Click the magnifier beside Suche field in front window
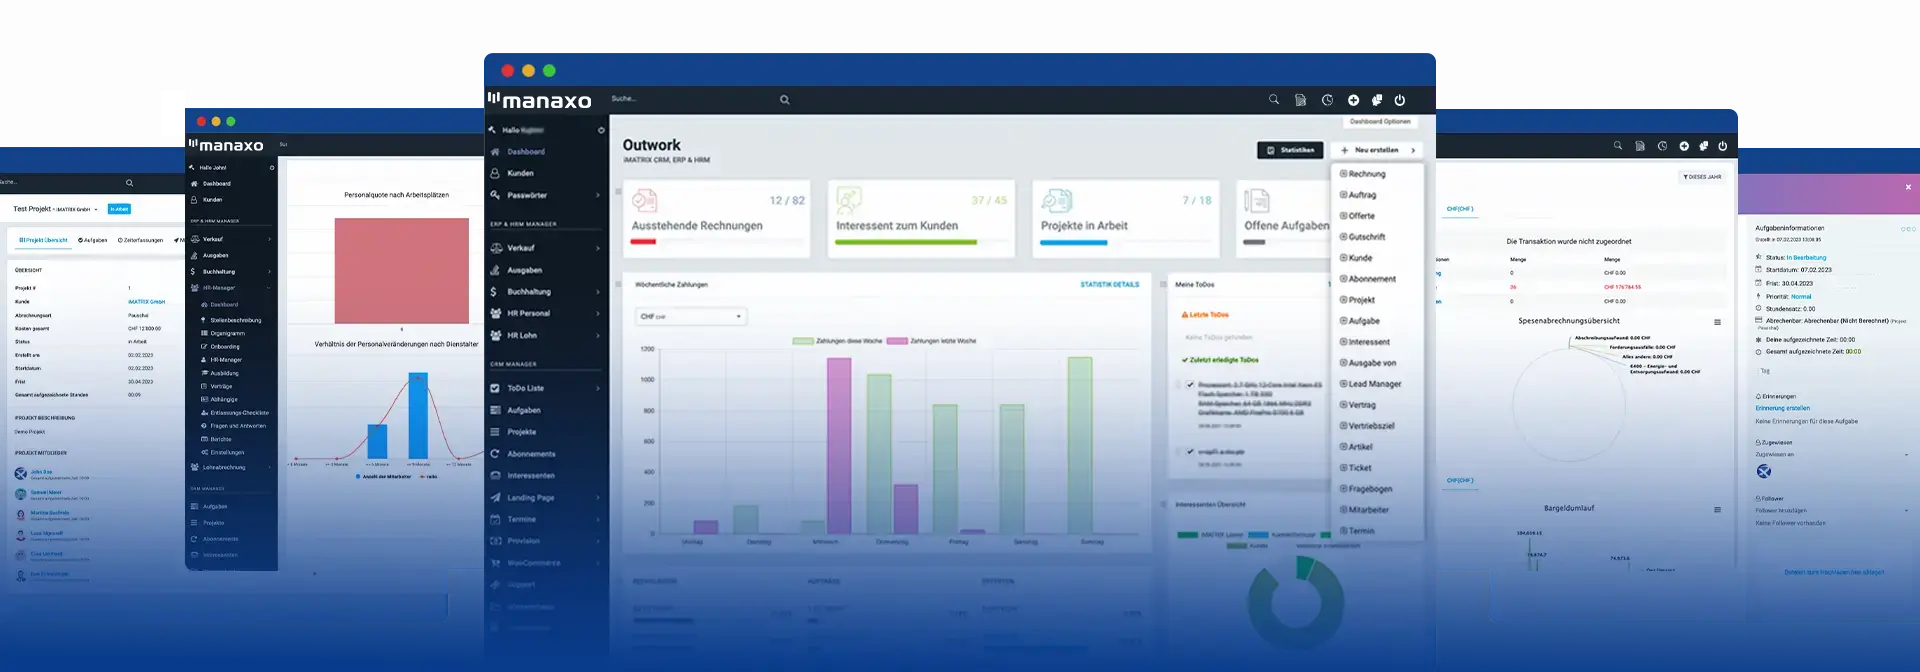The width and height of the screenshot is (1920, 672). (x=785, y=100)
